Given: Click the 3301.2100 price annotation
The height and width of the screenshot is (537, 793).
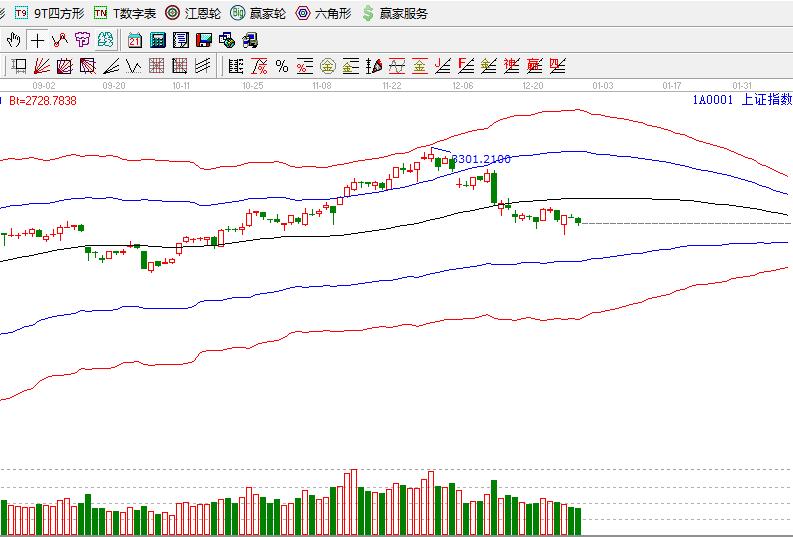Looking at the screenshot, I should [x=482, y=159].
